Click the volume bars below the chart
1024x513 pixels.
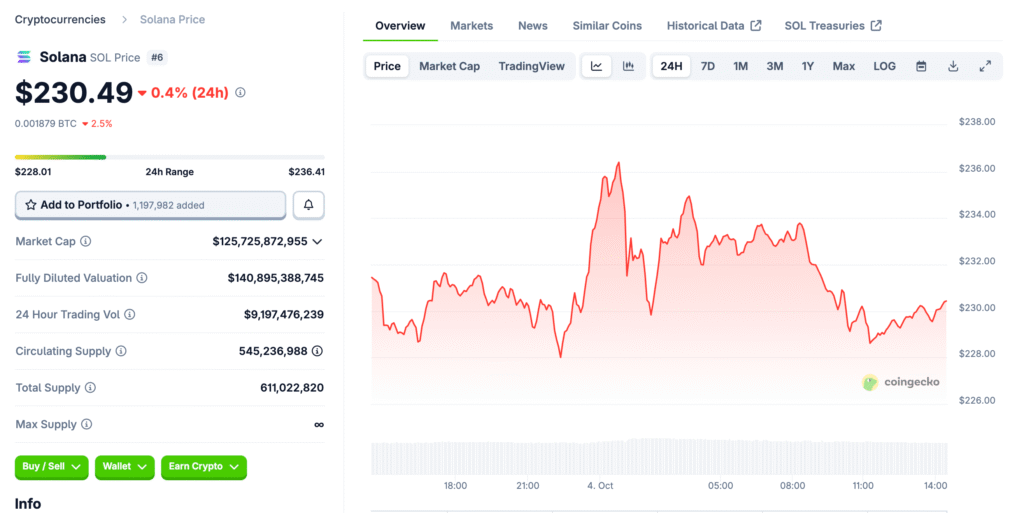[658, 456]
